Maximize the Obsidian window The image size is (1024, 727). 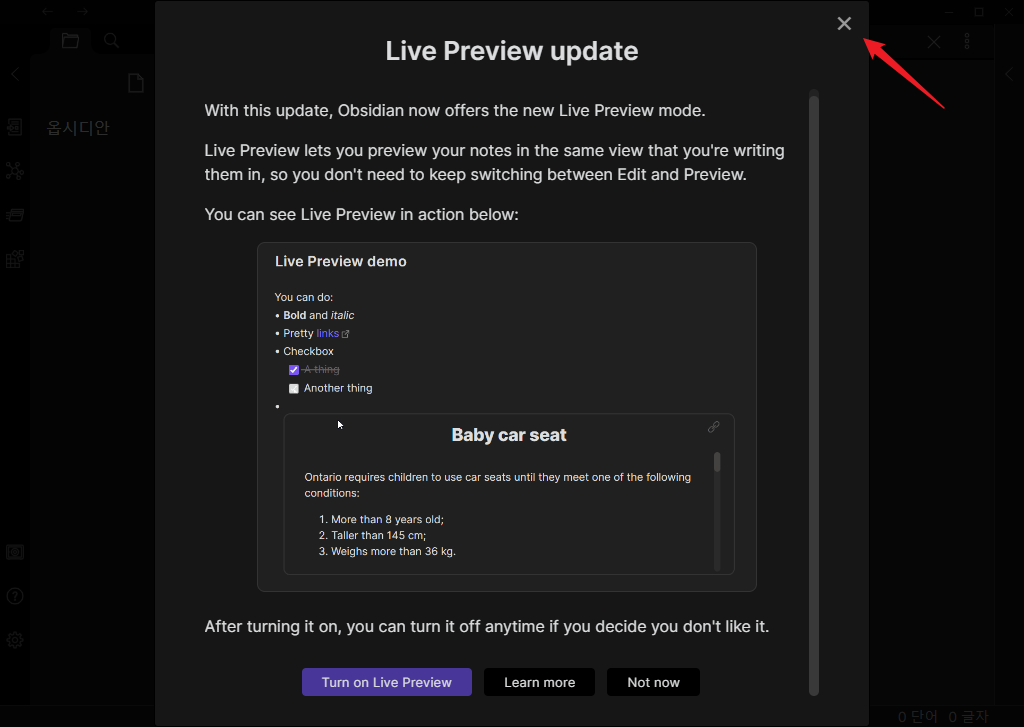point(979,12)
